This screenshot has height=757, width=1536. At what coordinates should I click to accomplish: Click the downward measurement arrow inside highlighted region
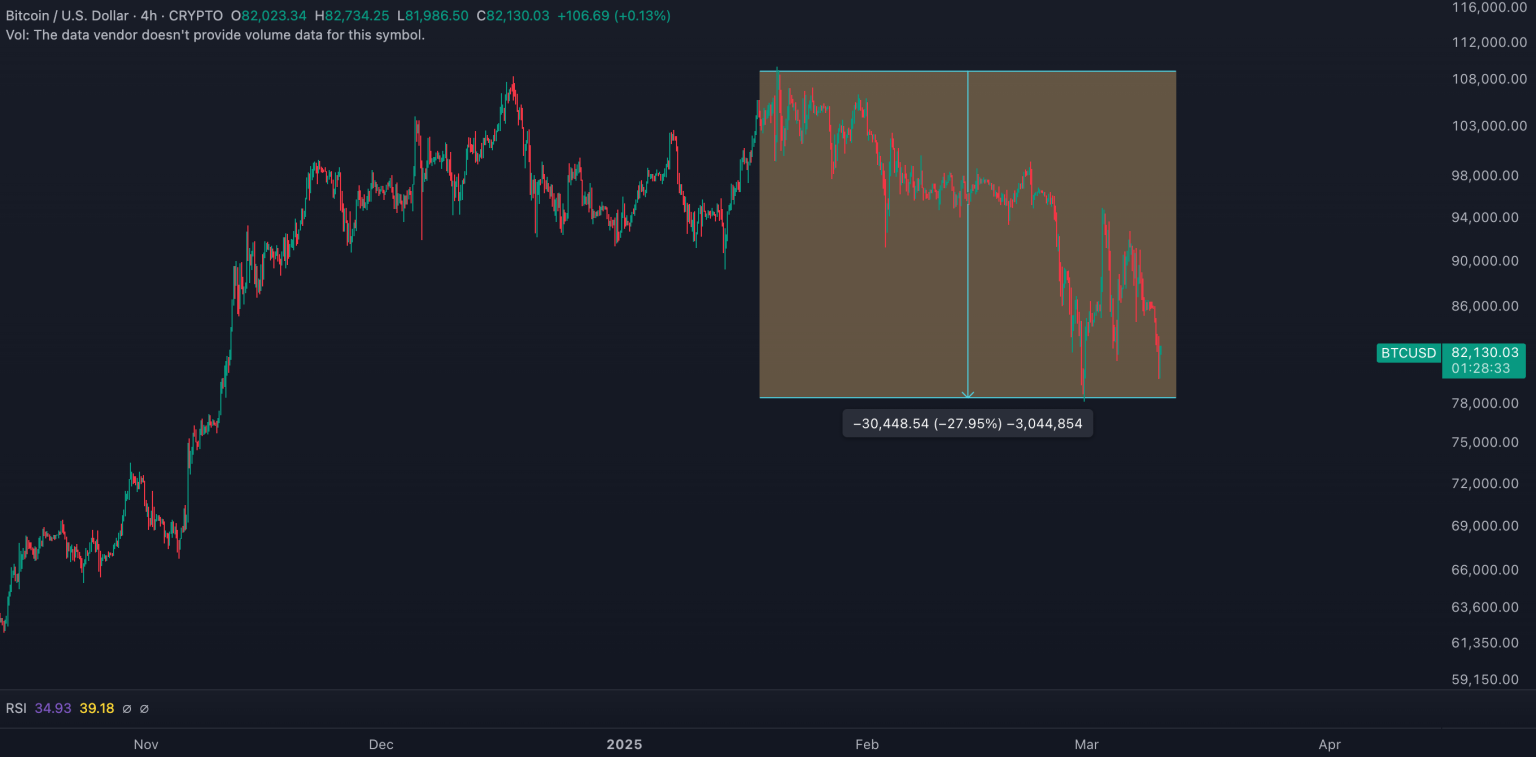pyautogui.click(x=967, y=388)
